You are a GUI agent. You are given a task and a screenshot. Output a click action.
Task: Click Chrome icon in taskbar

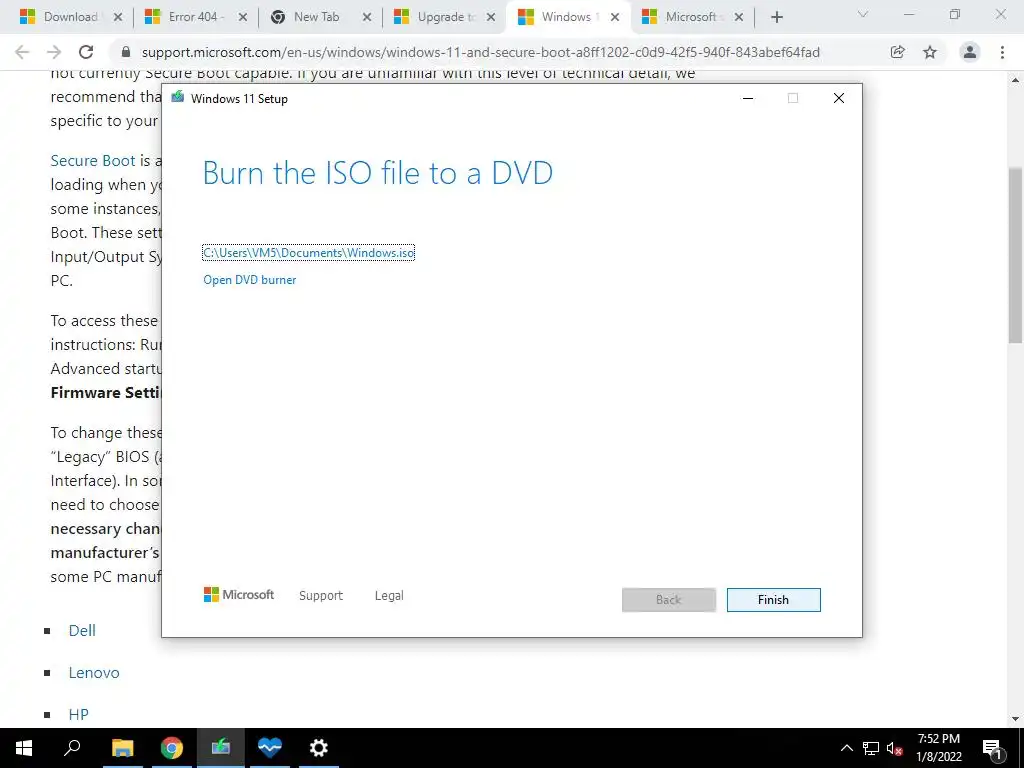coord(172,748)
